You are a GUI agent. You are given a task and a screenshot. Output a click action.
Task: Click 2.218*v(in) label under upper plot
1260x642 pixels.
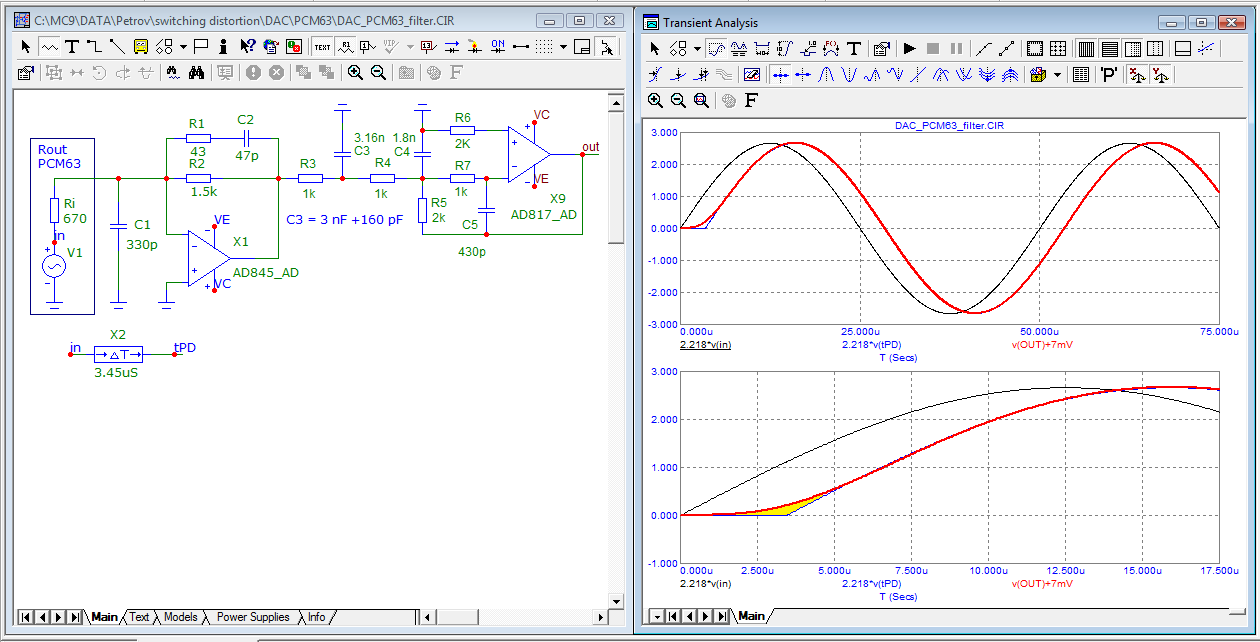pos(705,345)
